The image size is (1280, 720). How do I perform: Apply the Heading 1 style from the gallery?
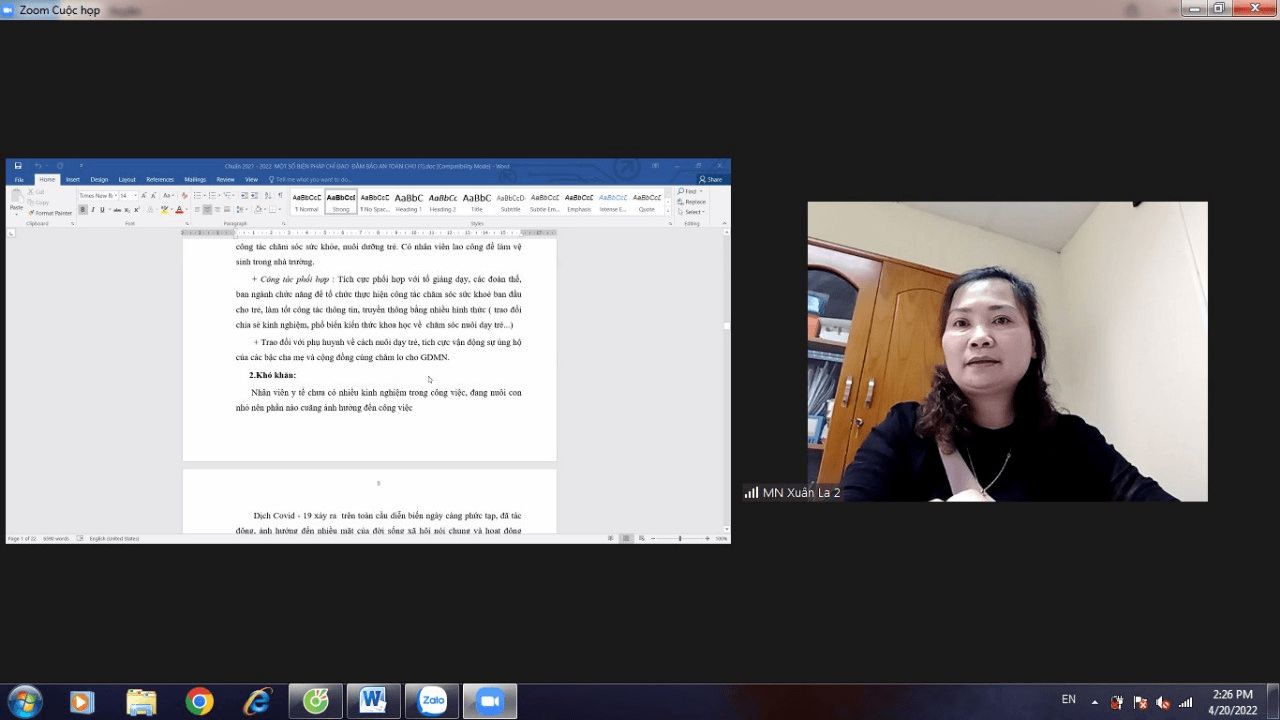coord(408,201)
